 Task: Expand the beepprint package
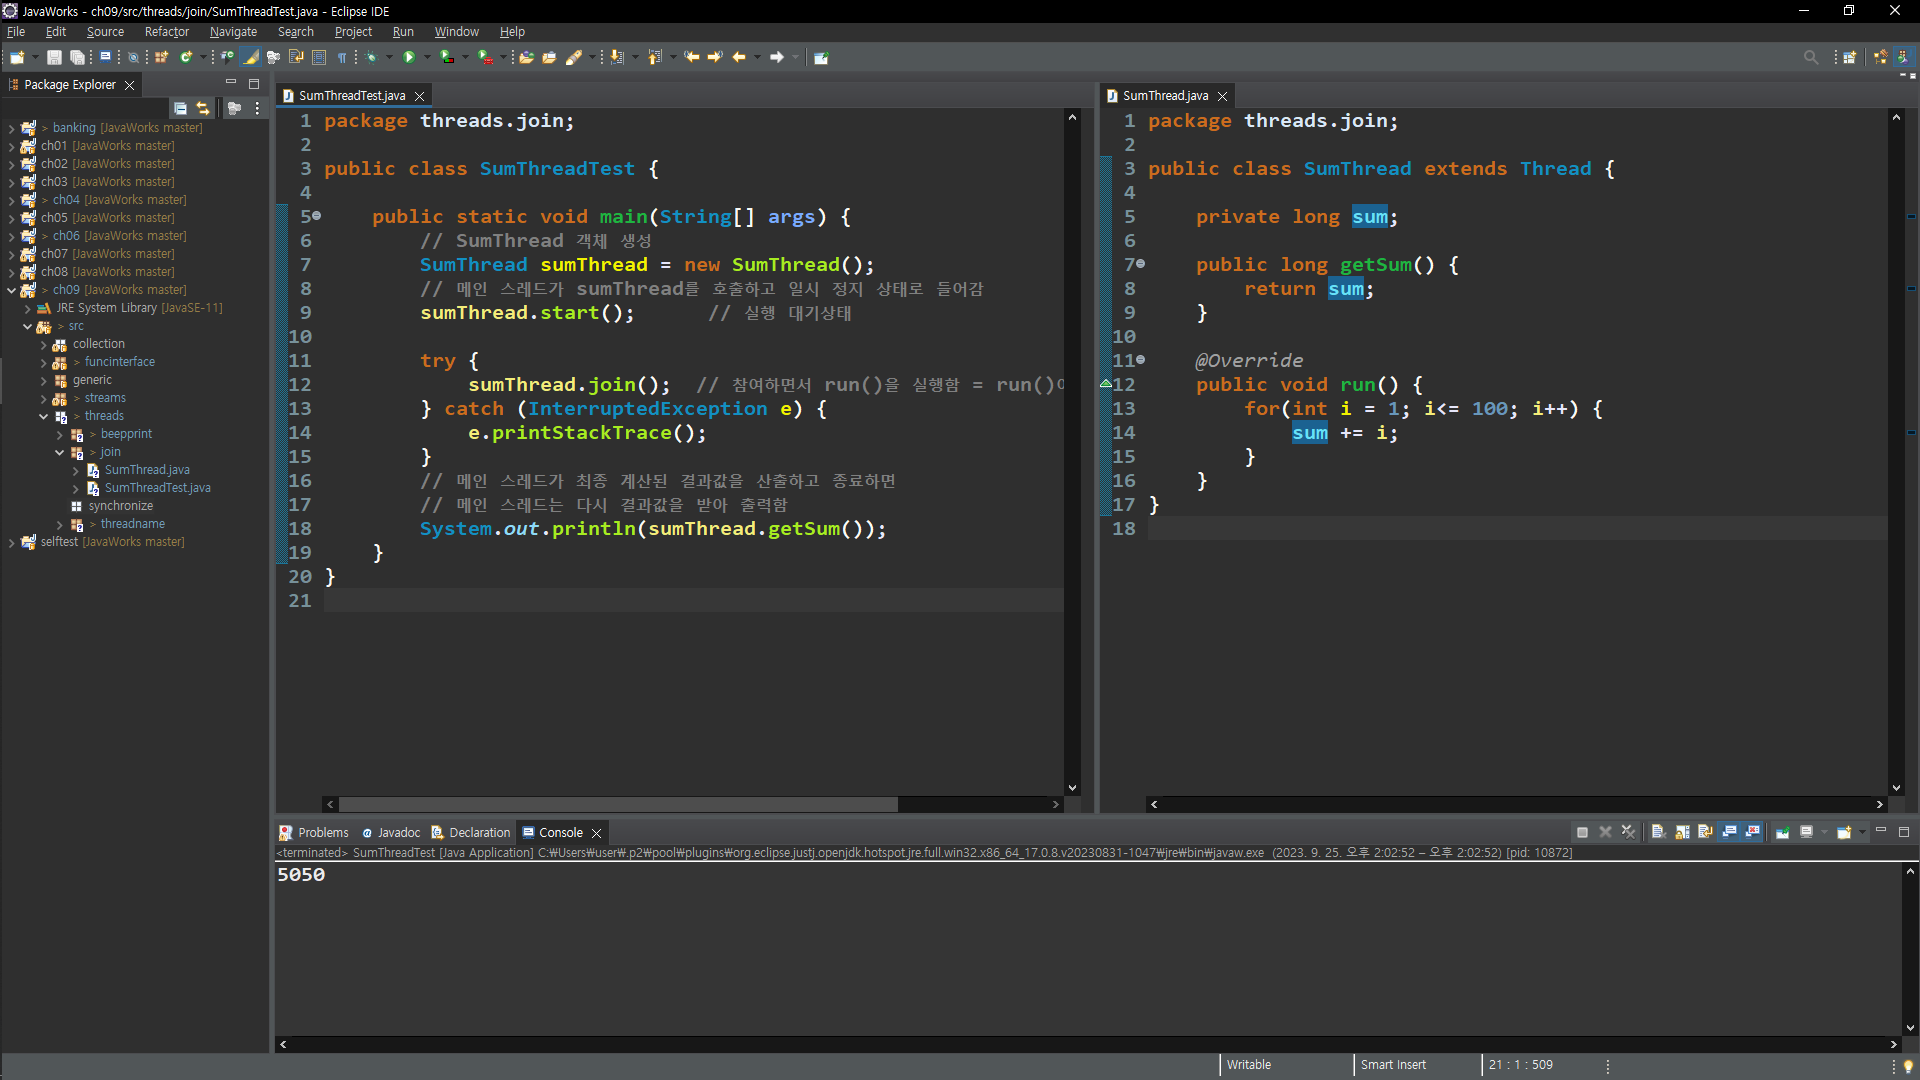[59, 434]
